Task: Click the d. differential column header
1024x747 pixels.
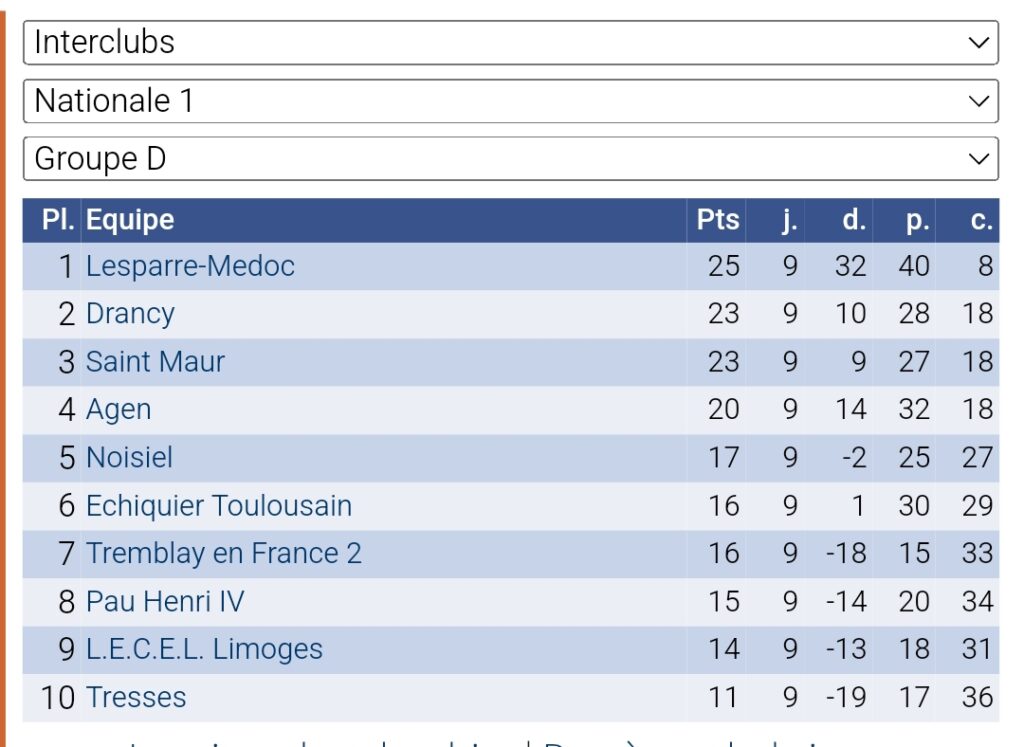Action: 853,220
